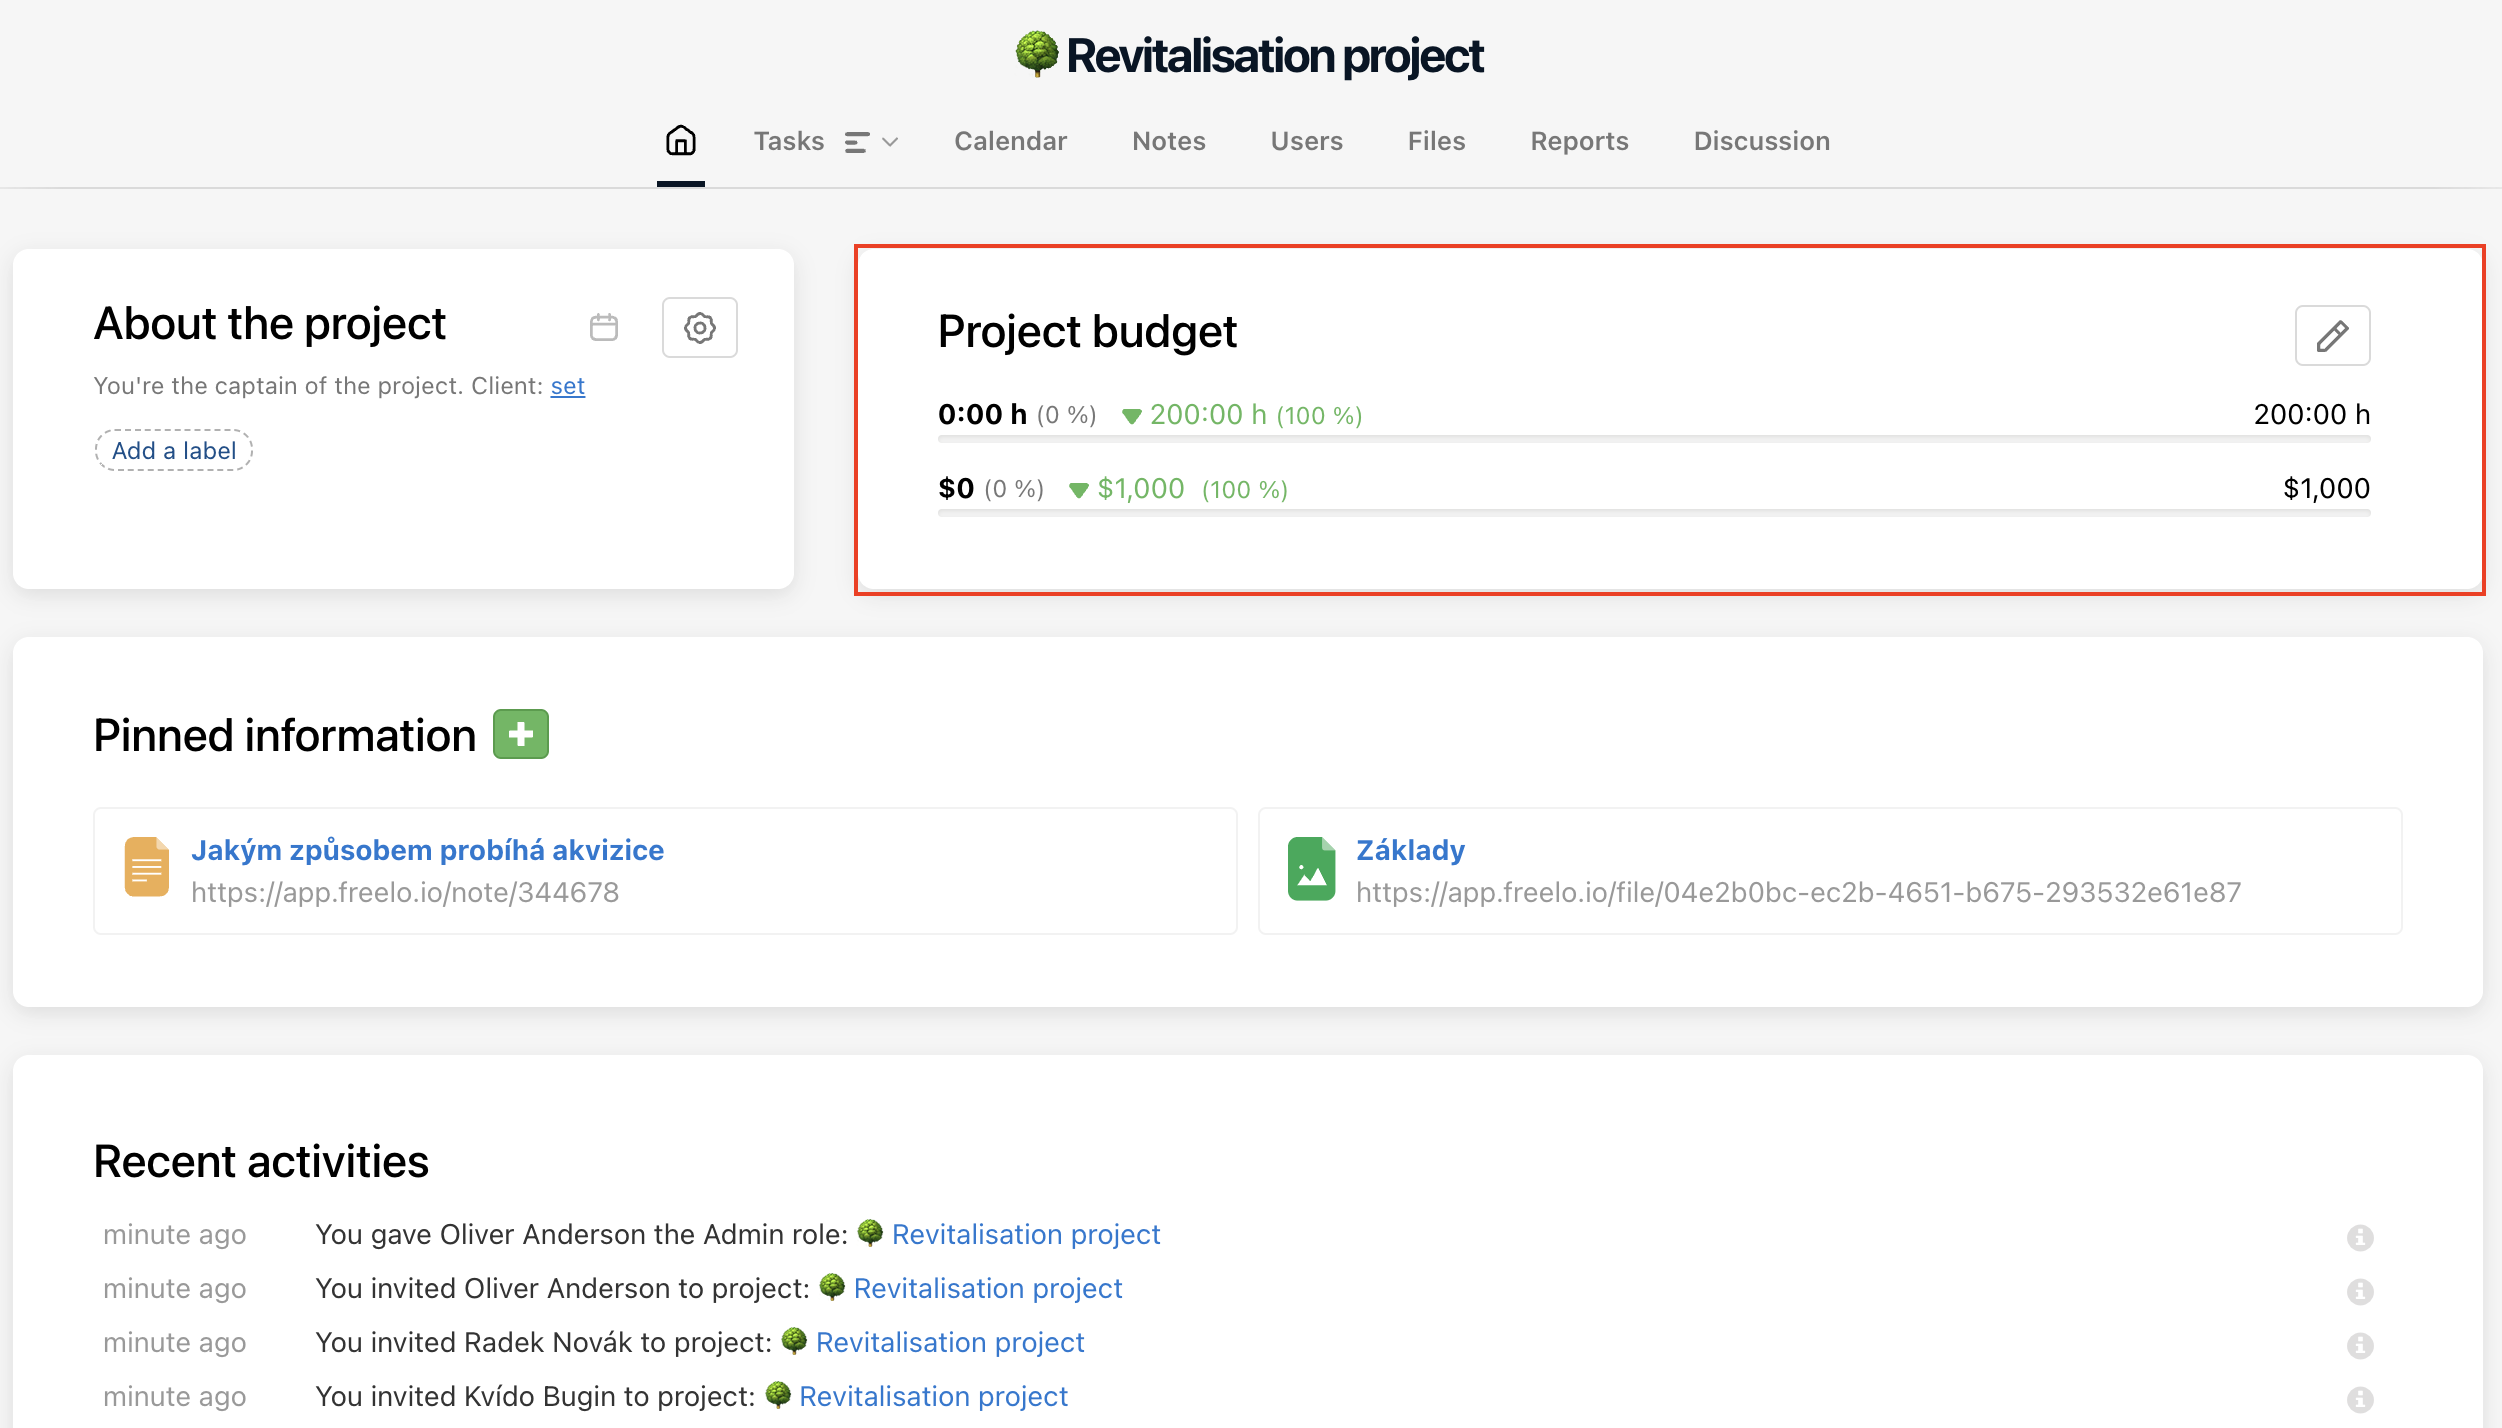
Task: Show info for Kvído Bugin invitation activity
Action: [2360, 1400]
